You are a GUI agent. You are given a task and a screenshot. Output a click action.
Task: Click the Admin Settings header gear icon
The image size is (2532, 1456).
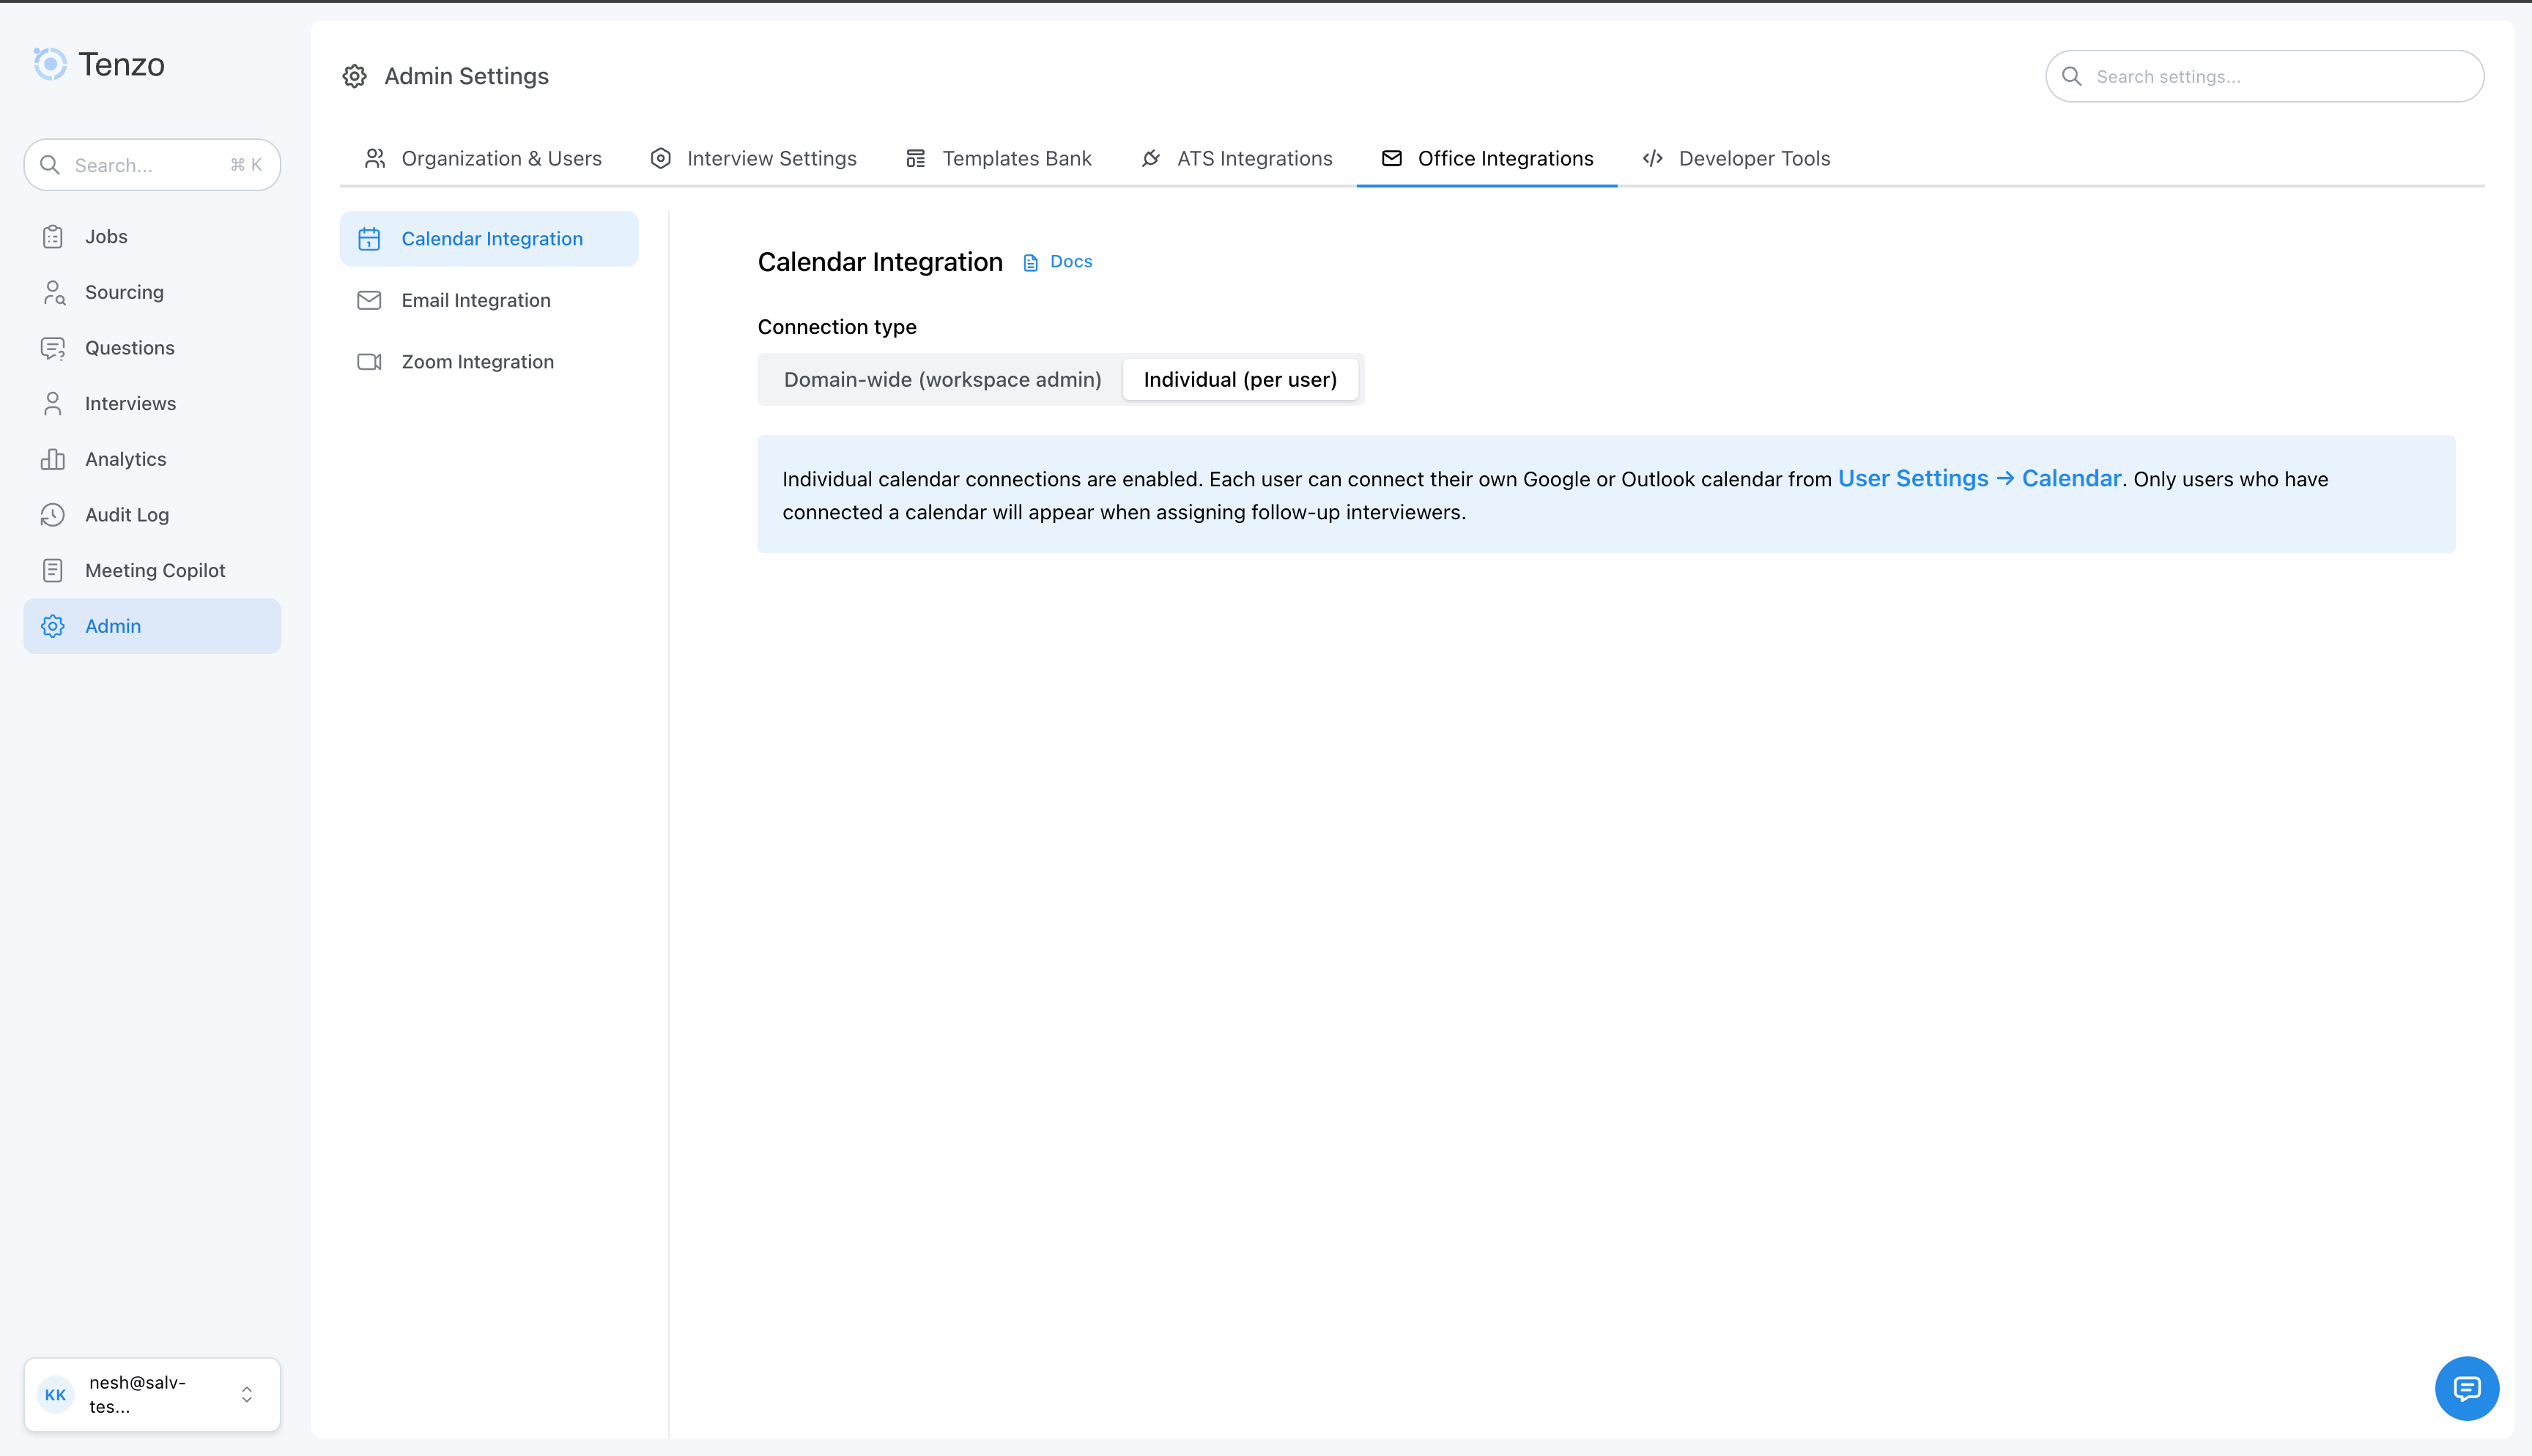pyautogui.click(x=354, y=76)
